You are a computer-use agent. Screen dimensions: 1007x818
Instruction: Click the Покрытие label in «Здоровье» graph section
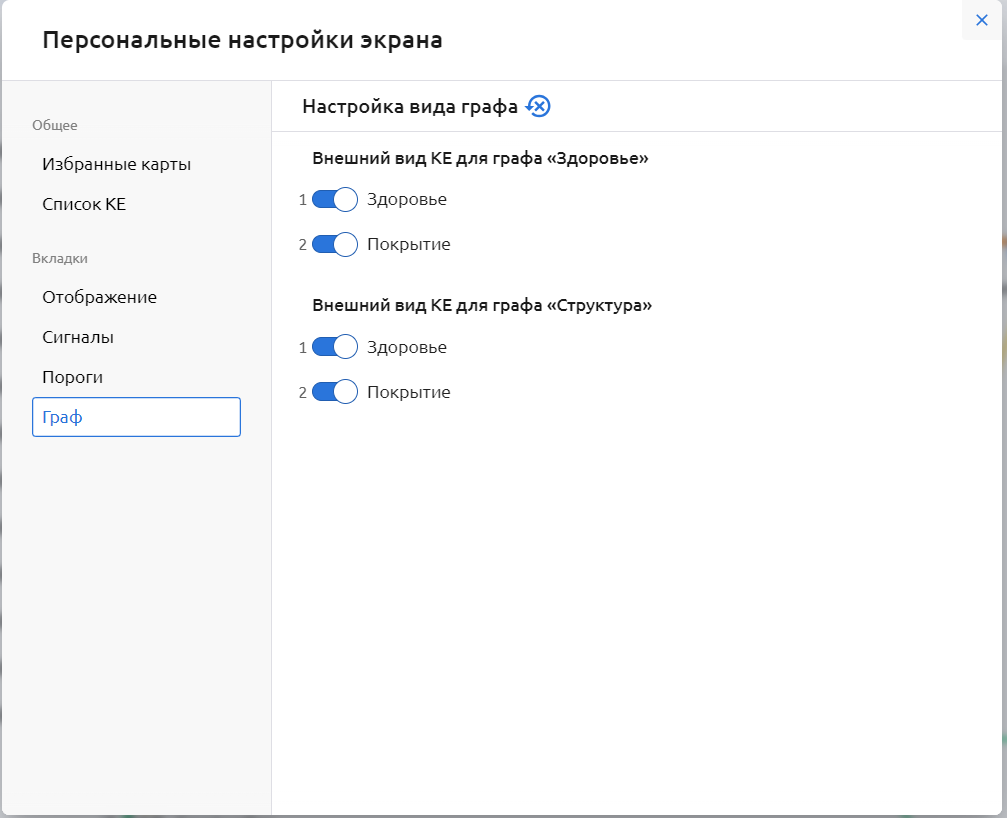pos(408,244)
